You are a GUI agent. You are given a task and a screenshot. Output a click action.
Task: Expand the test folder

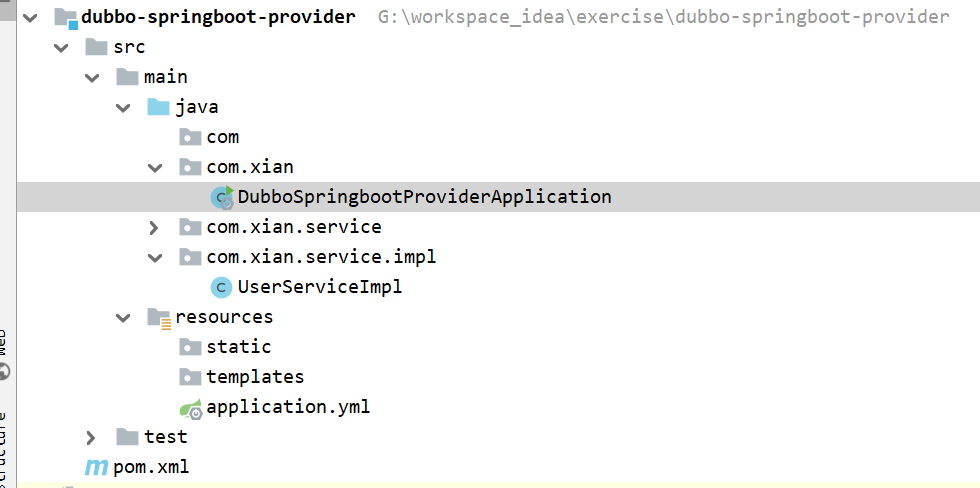[91, 437]
